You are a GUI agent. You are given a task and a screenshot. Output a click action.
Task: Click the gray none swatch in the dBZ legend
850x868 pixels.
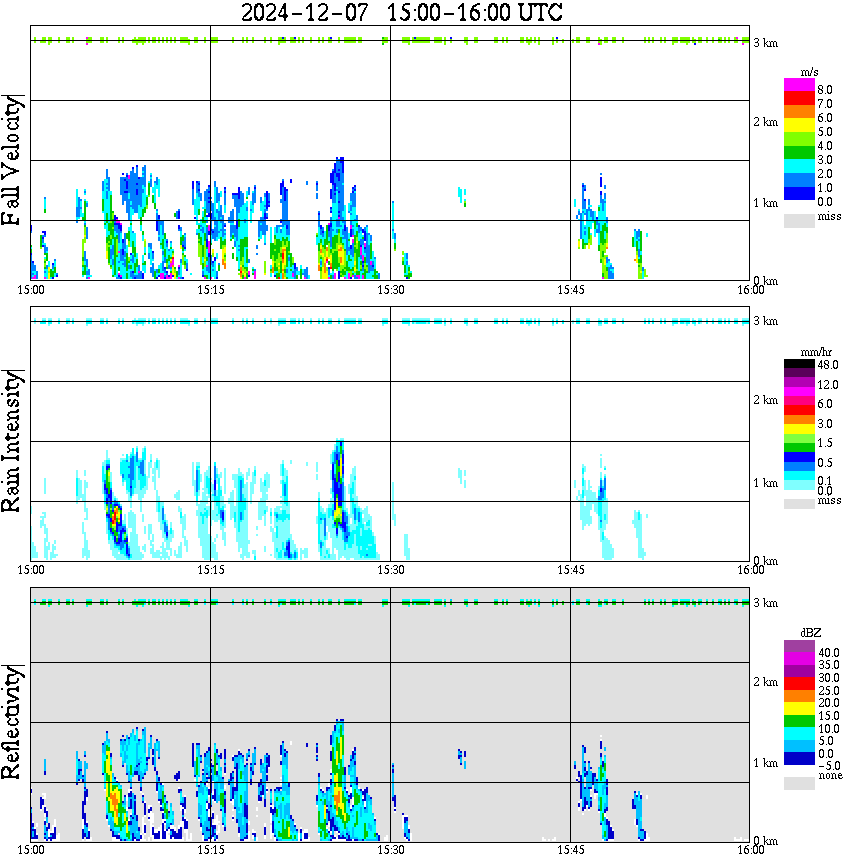tap(799, 783)
